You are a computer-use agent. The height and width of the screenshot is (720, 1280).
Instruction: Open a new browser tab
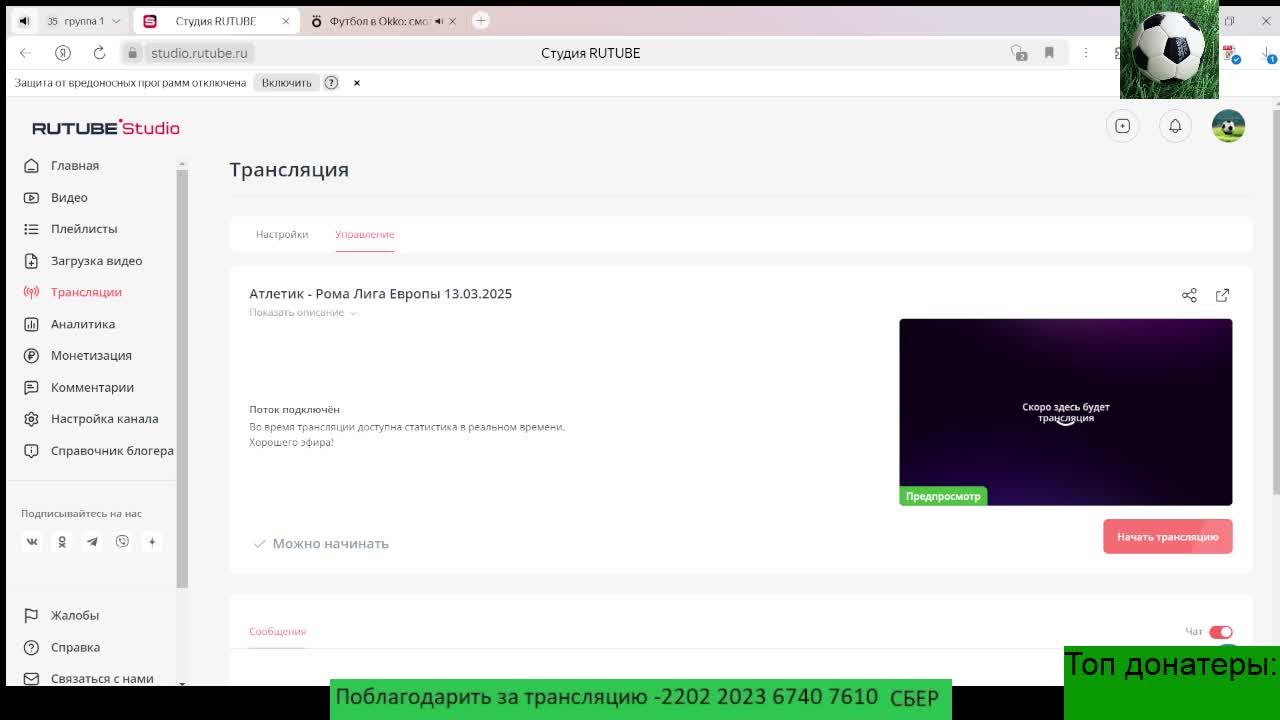(x=481, y=20)
